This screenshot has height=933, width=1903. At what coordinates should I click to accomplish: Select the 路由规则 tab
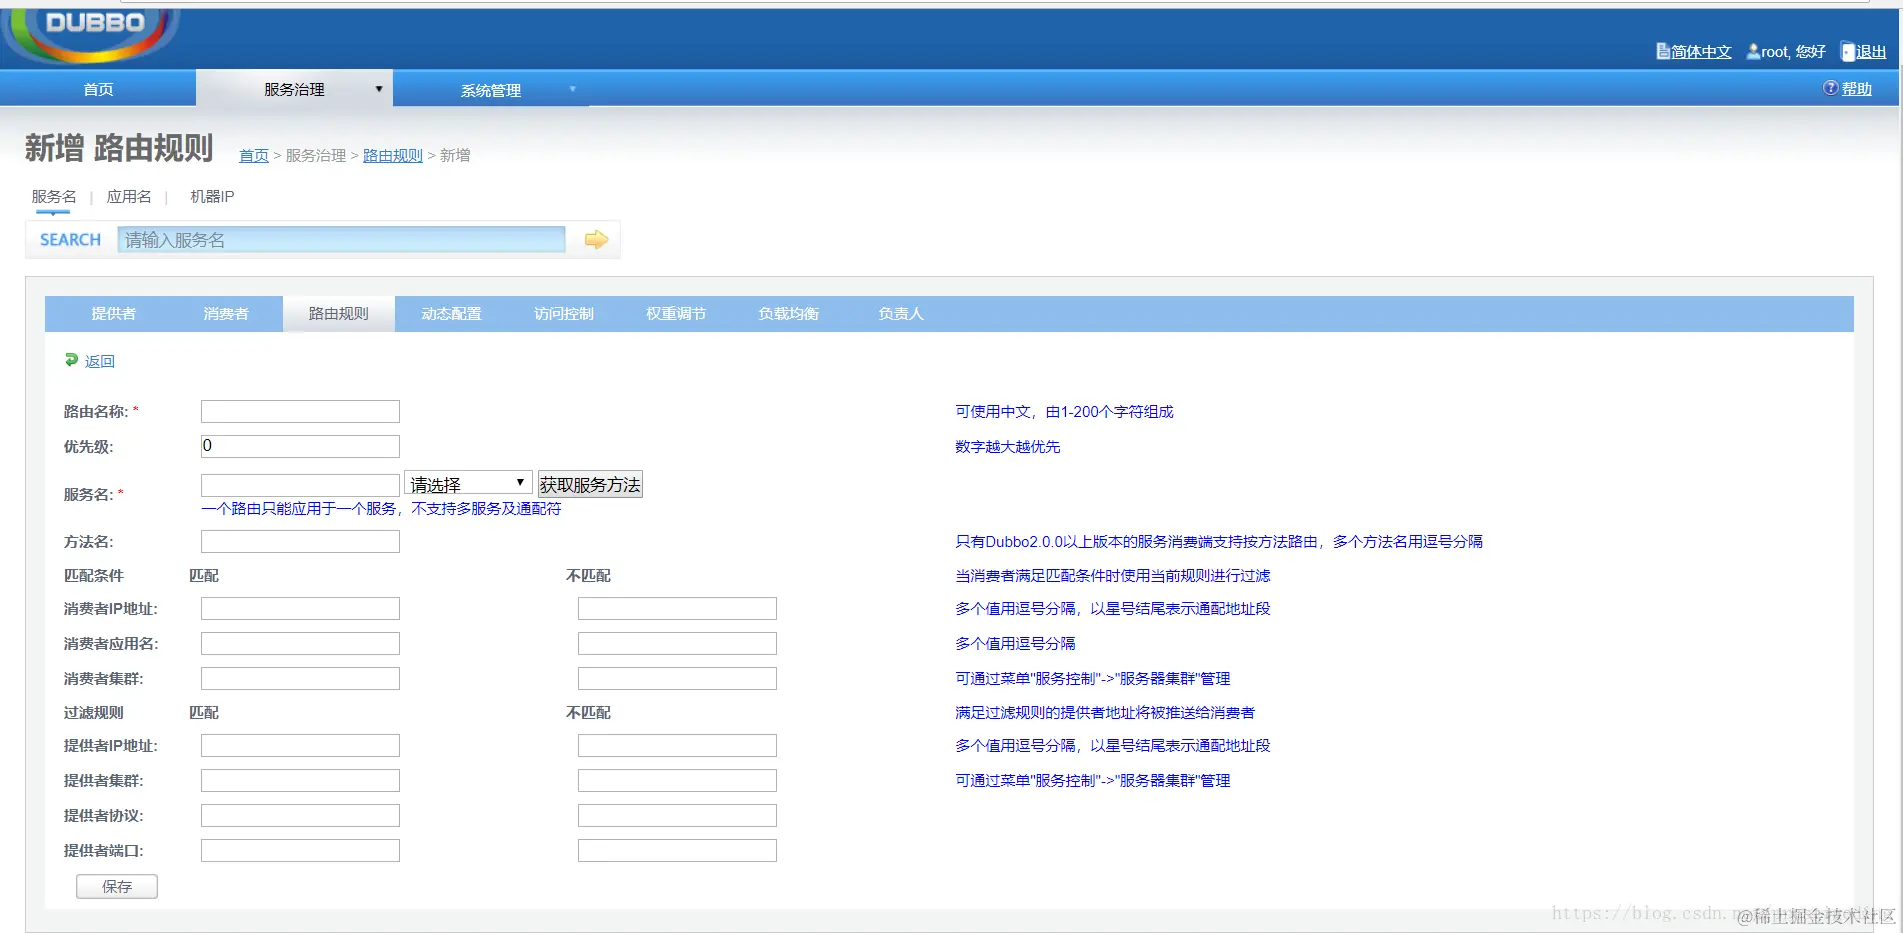point(339,314)
